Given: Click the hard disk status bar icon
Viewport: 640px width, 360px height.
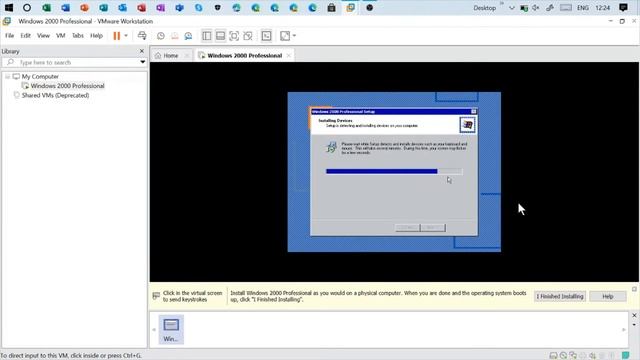Looking at the screenshot, I should point(553,356).
